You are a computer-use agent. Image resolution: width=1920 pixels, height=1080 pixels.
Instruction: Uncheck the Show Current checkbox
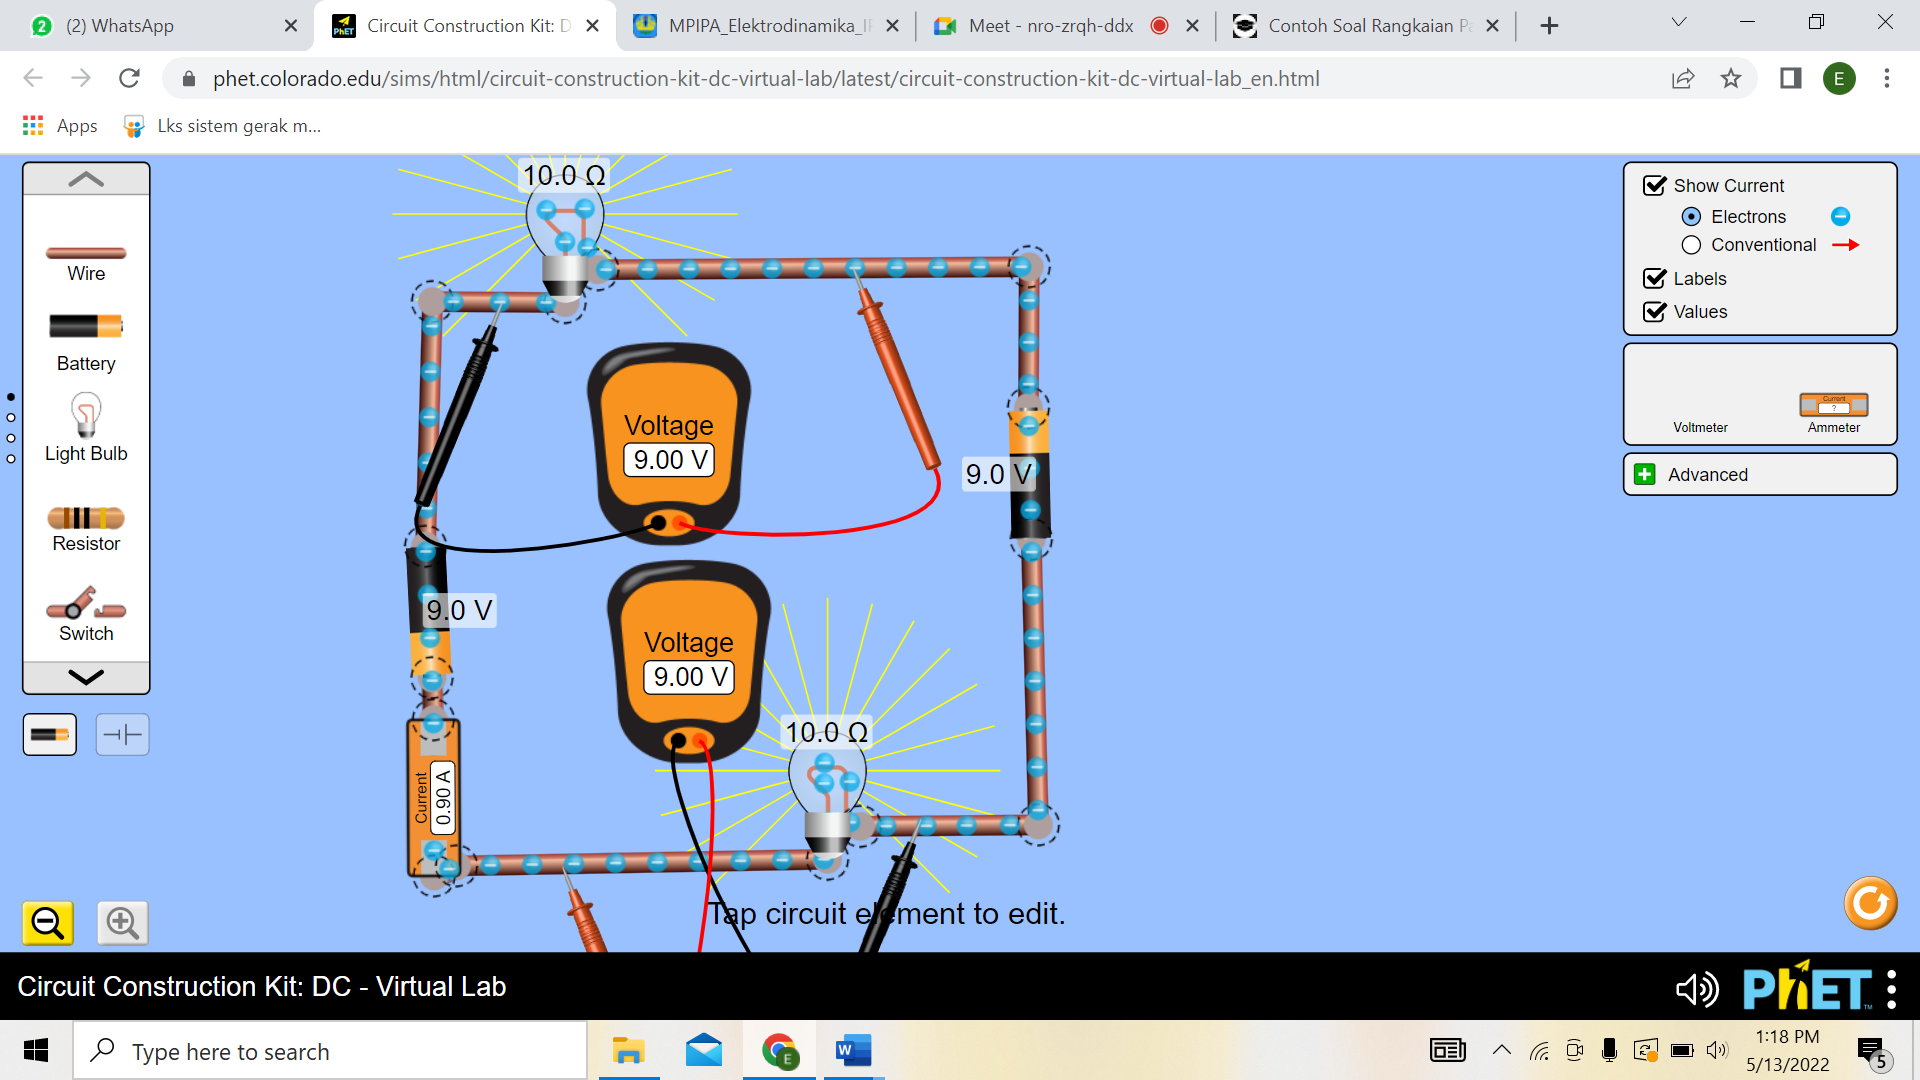tap(1655, 186)
